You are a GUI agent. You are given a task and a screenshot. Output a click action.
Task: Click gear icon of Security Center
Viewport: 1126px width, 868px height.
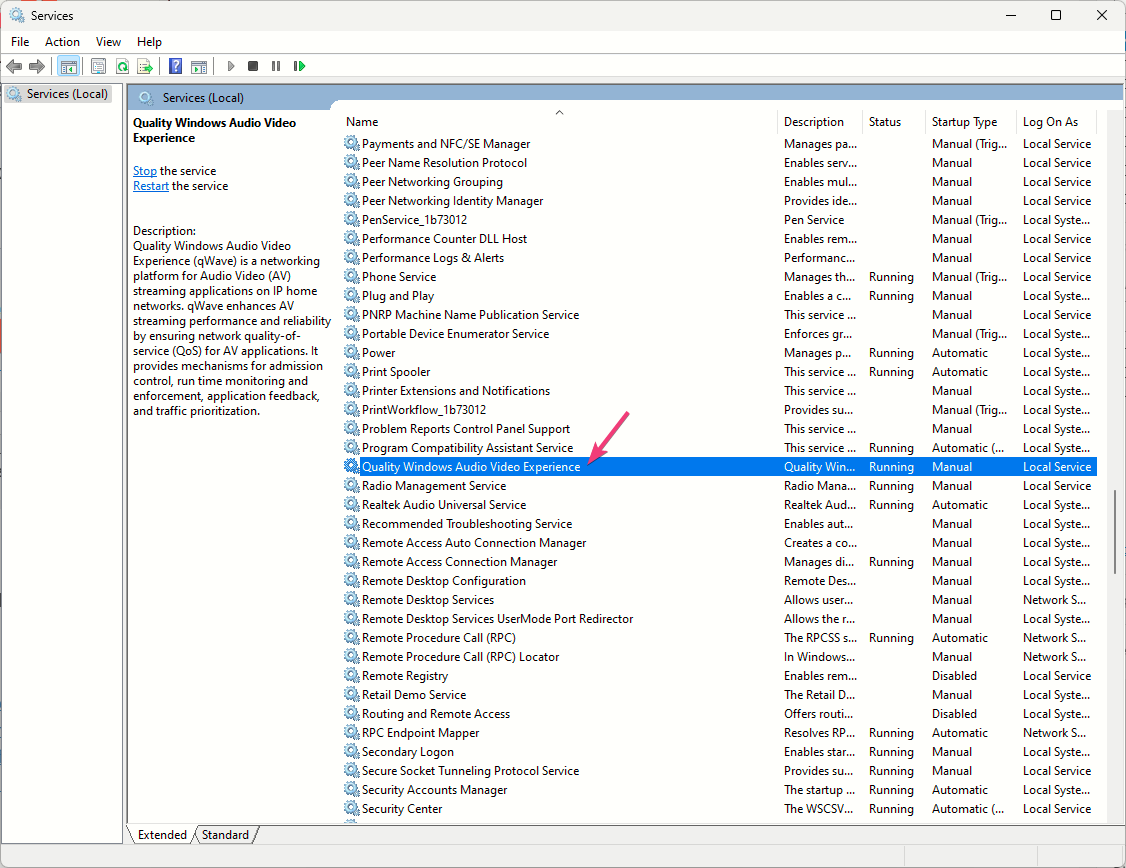coord(351,808)
